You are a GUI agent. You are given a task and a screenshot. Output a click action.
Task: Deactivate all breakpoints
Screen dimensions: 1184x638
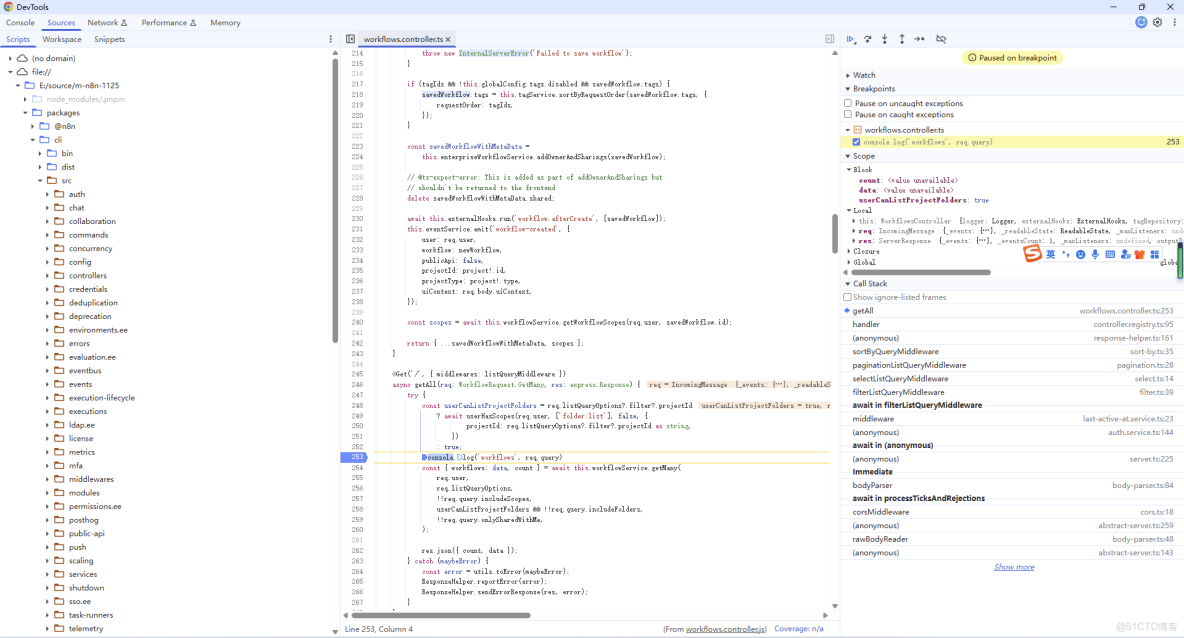[941, 39]
